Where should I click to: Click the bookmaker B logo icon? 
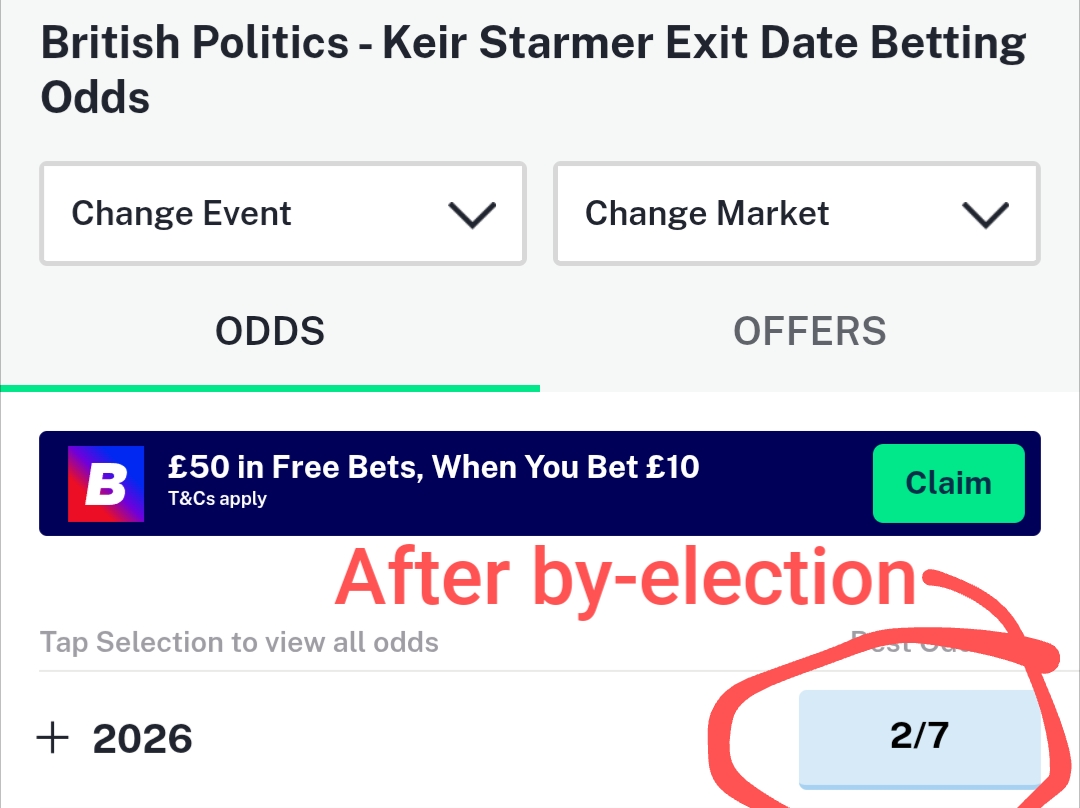[x=106, y=484]
